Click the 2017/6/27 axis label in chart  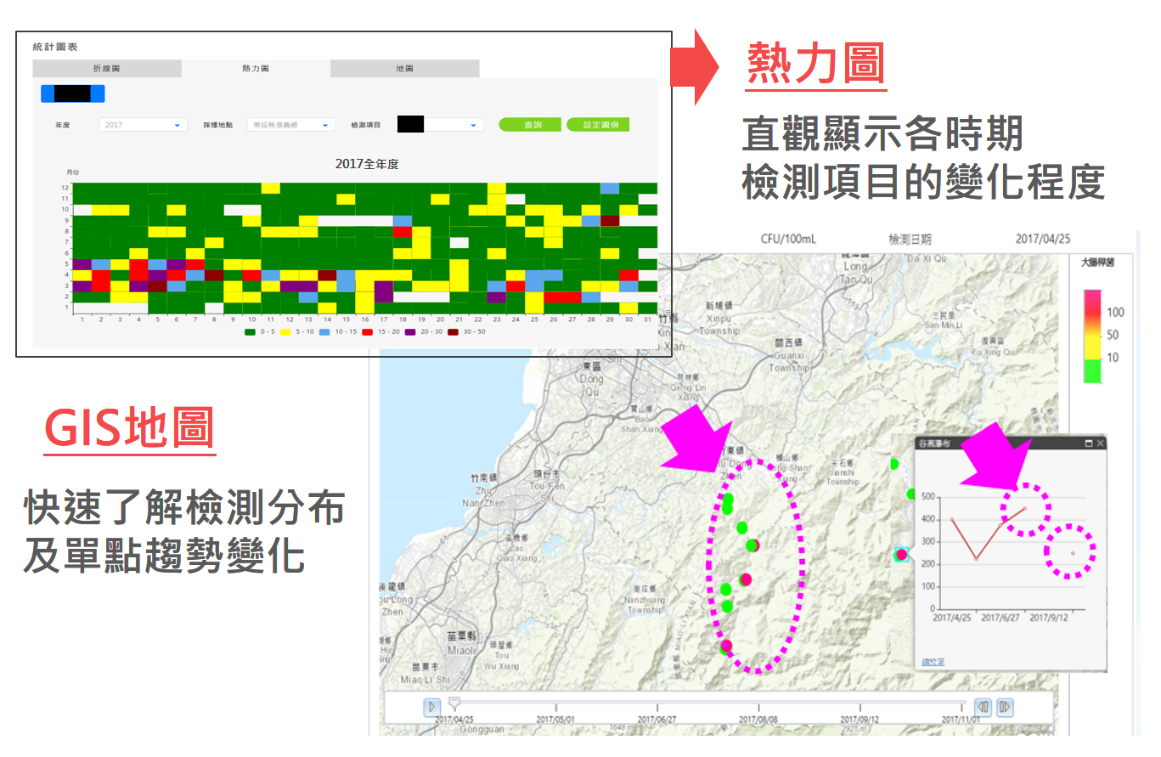click(x=1000, y=617)
